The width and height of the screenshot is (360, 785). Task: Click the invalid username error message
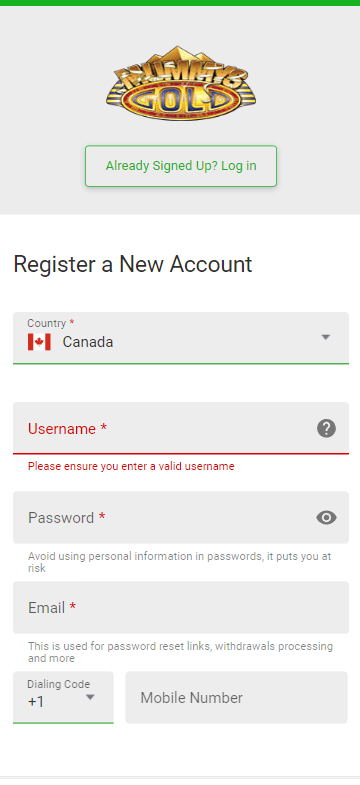pyautogui.click(x=131, y=467)
